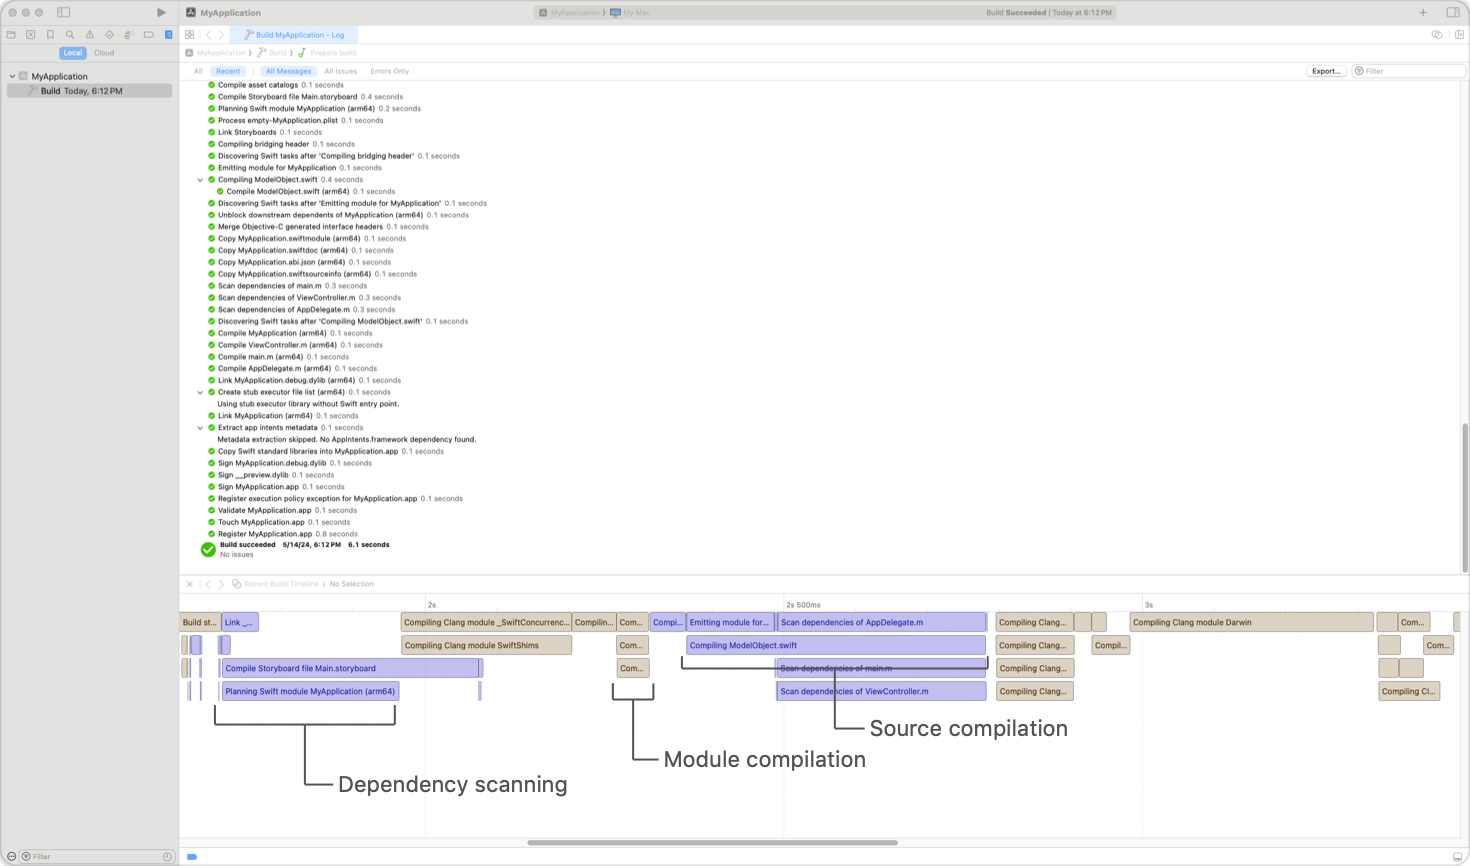Click Build in the breadcrumb path
This screenshot has width=1470, height=866.
(277, 53)
